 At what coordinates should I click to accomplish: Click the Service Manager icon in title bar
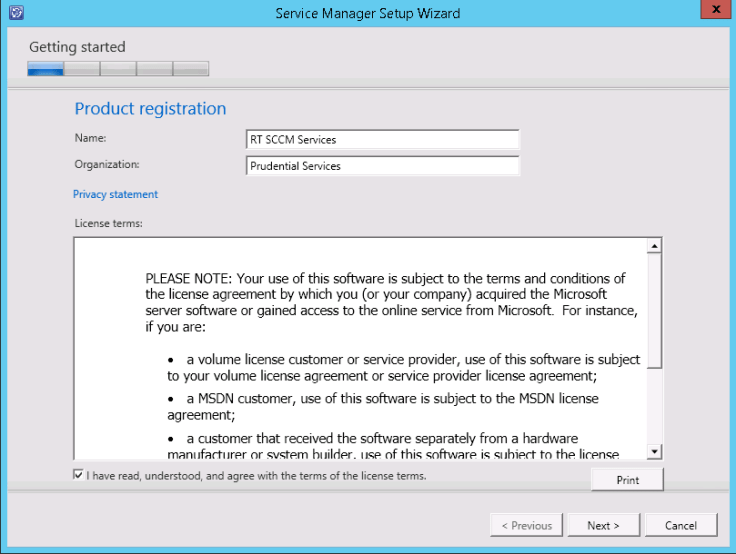coord(17,13)
